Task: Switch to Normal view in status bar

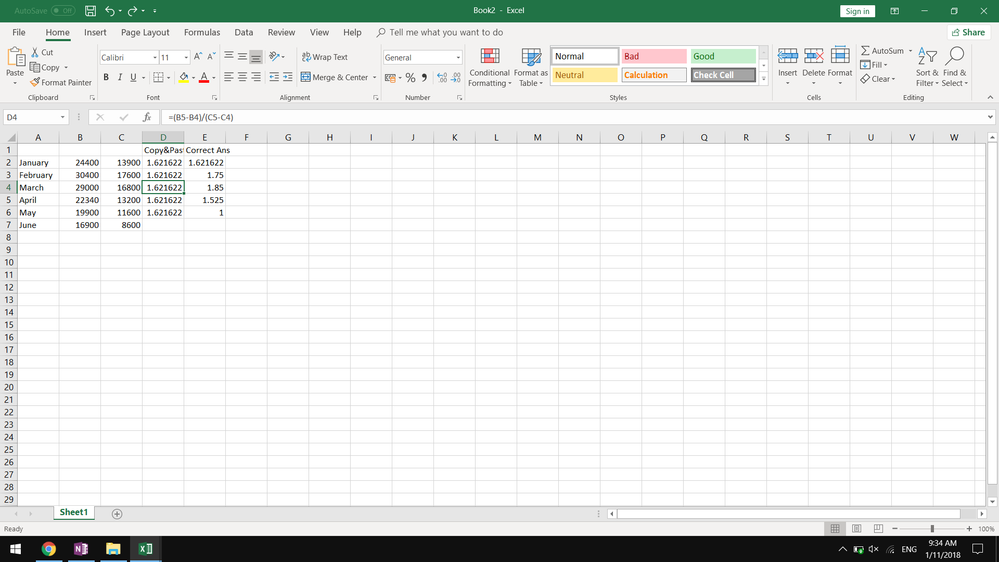Action: pyautogui.click(x=835, y=529)
